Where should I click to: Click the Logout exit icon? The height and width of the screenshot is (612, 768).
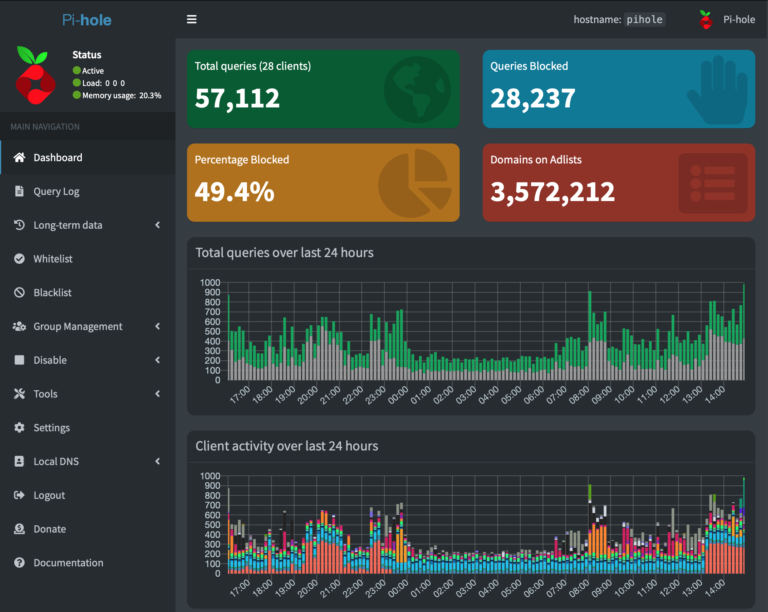[19, 495]
